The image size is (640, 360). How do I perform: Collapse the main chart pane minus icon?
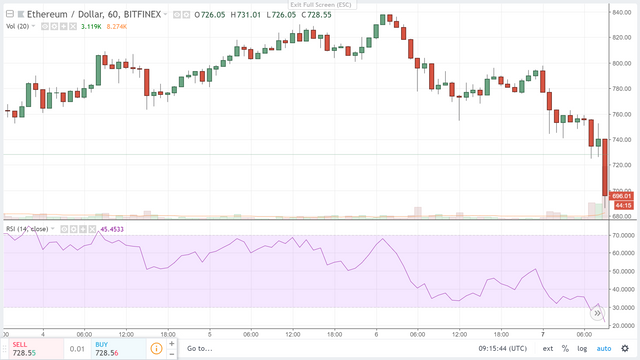tap(10, 14)
